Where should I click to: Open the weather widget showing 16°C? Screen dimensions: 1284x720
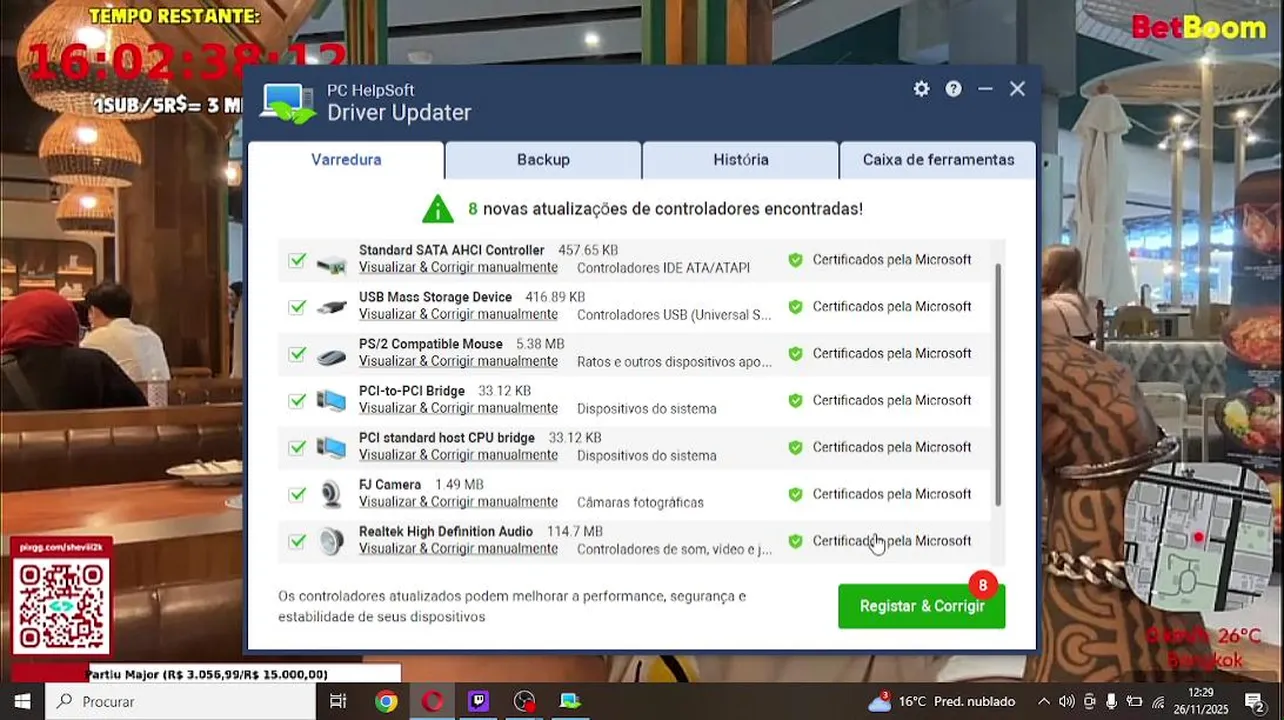(941, 701)
